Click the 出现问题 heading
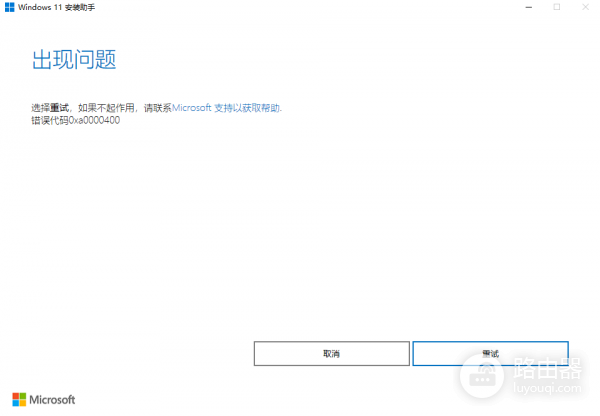600x416 pixels. (74, 60)
